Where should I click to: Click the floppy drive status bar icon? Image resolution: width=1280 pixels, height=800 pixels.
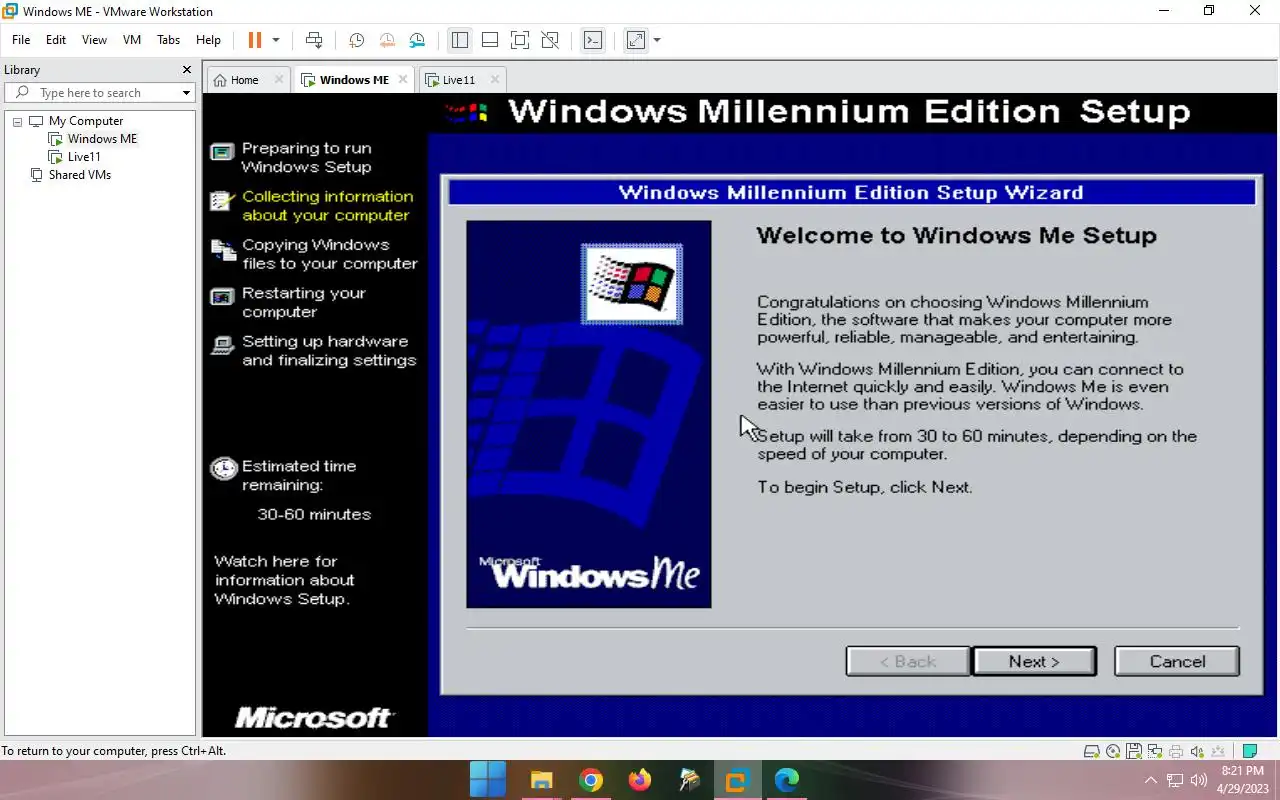point(1134,751)
